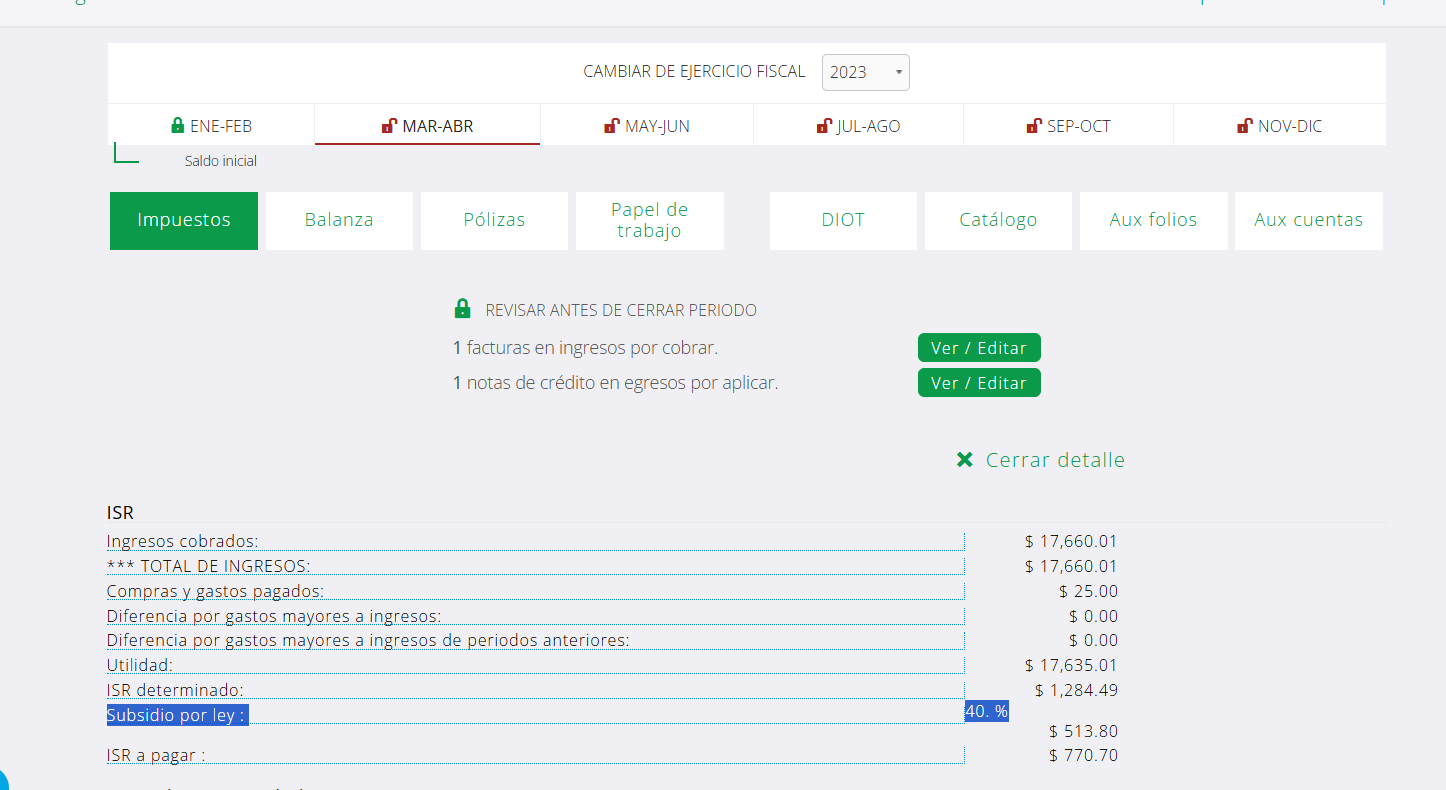Click the green lock icon to close period
Image resolution: width=1446 pixels, height=790 pixels.
coord(462,309)
